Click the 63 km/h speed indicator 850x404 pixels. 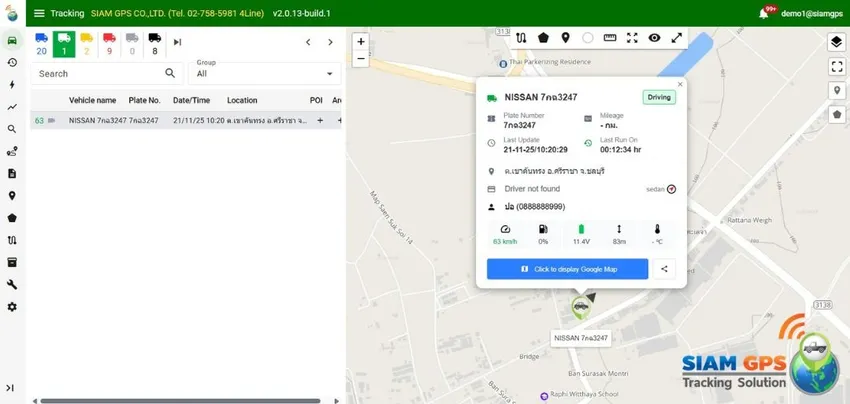505,235
